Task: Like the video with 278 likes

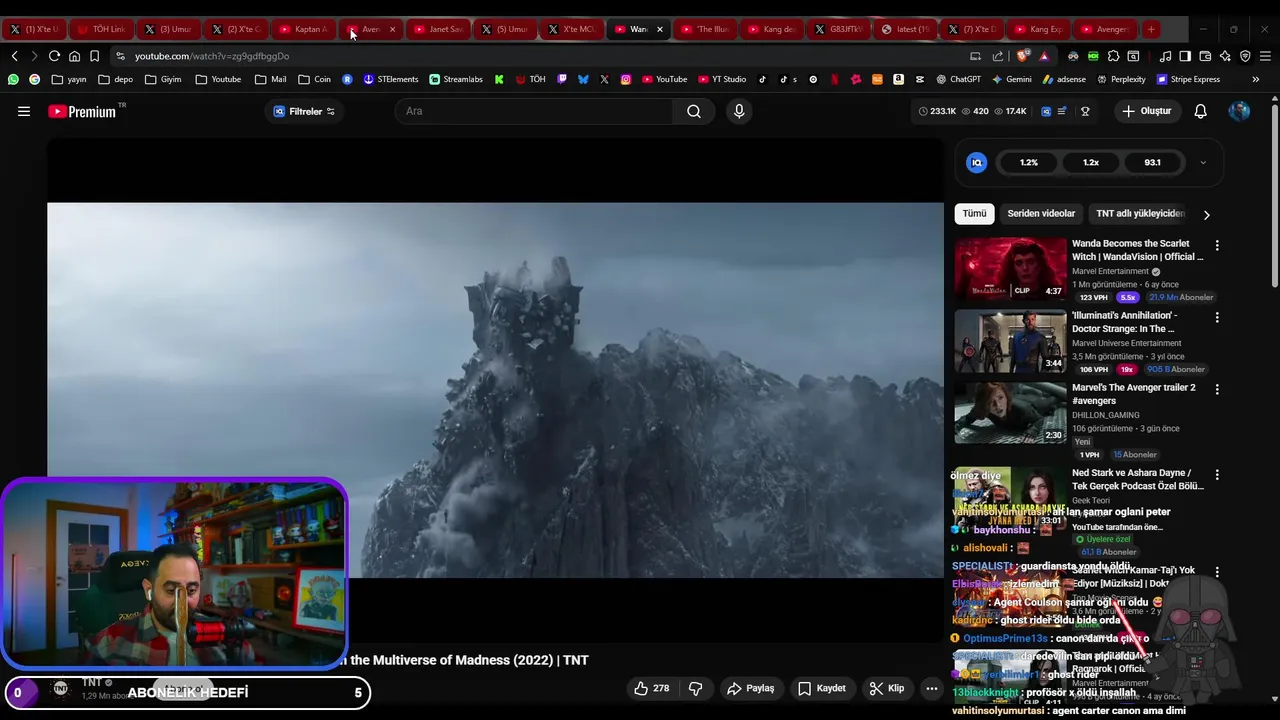Action: [x=651, y=688]
